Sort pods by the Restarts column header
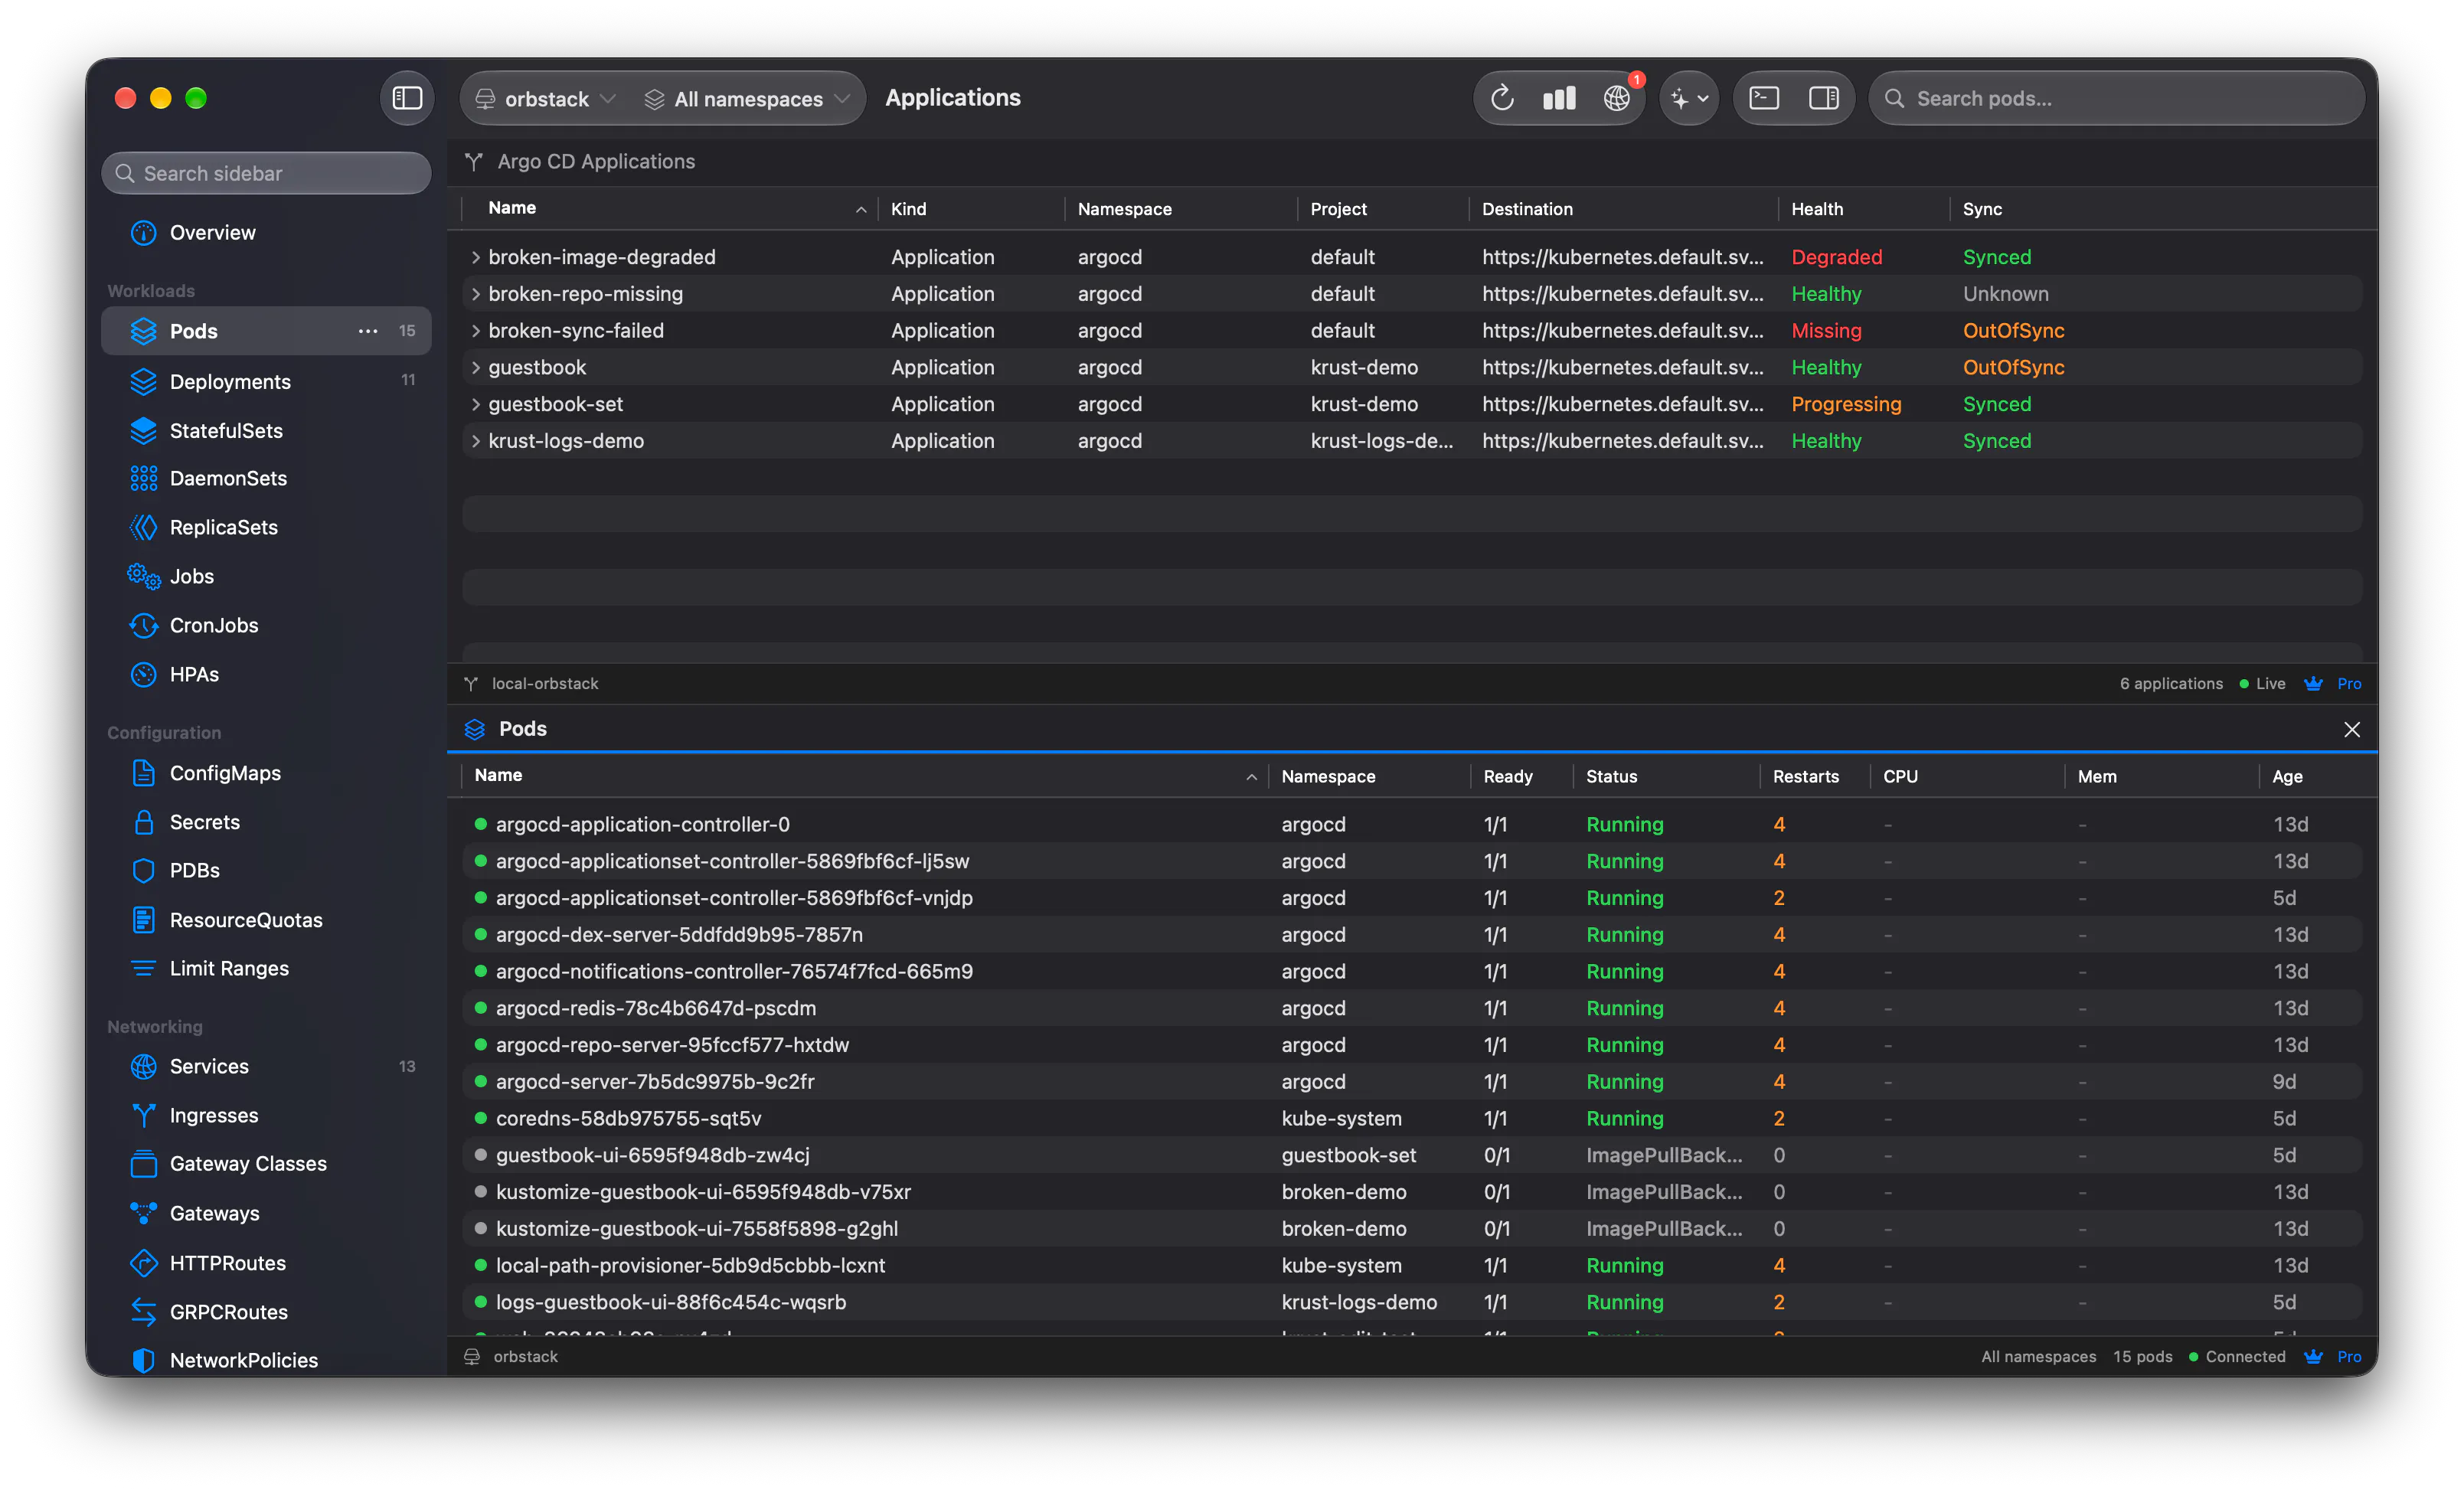This screenshot has height=1490, width=2464. click(1805, 776)
